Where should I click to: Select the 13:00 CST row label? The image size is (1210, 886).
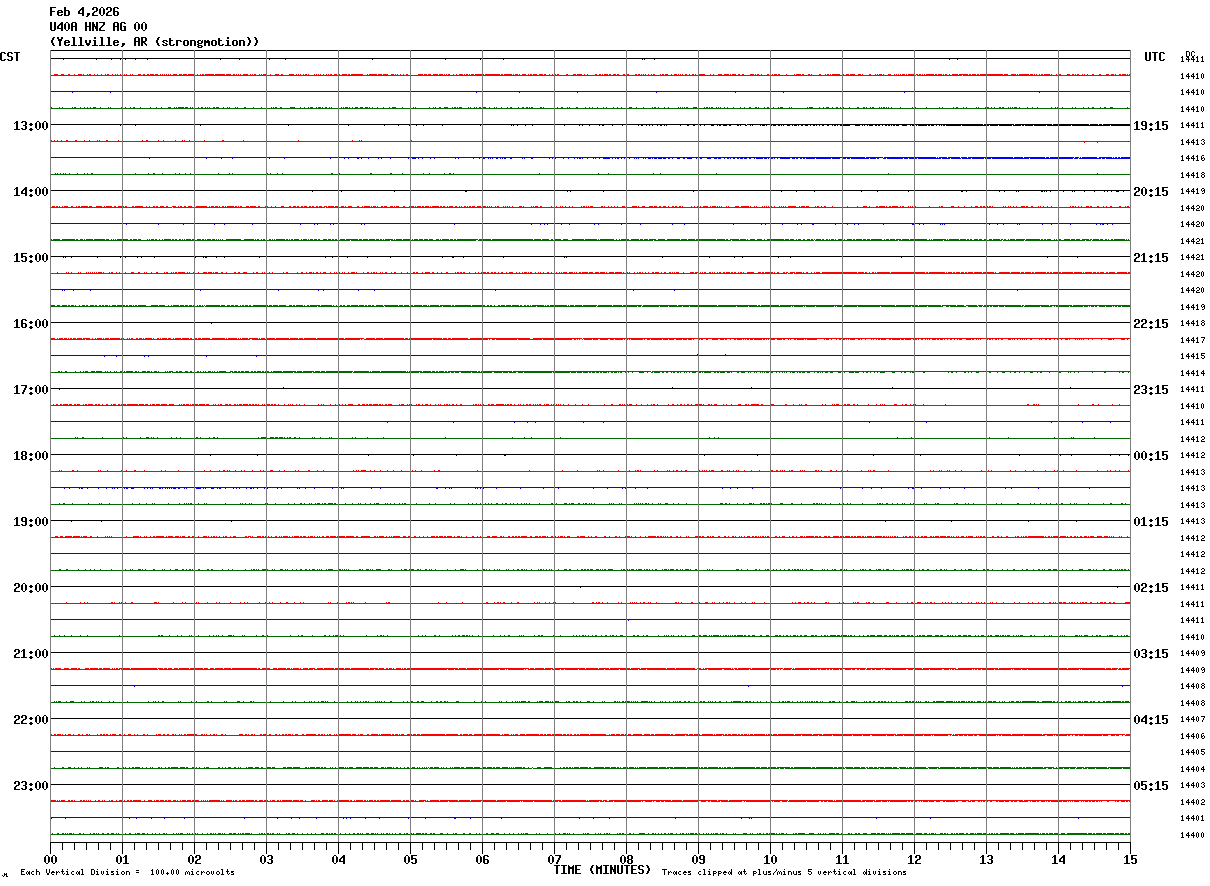pyautogui.click(x=30, y=126)
